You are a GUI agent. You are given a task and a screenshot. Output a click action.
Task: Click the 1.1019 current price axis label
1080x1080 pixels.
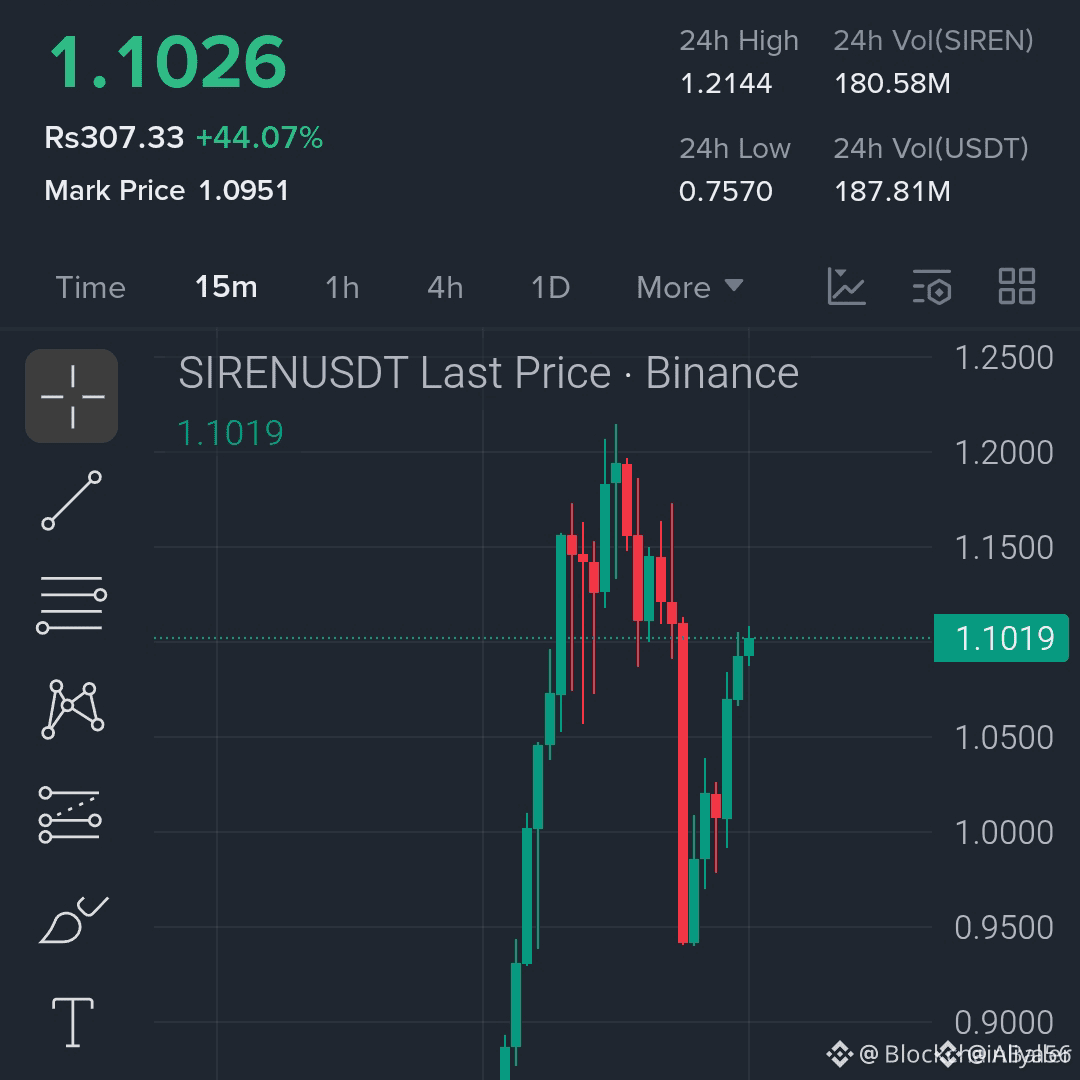click(1001, 638)
